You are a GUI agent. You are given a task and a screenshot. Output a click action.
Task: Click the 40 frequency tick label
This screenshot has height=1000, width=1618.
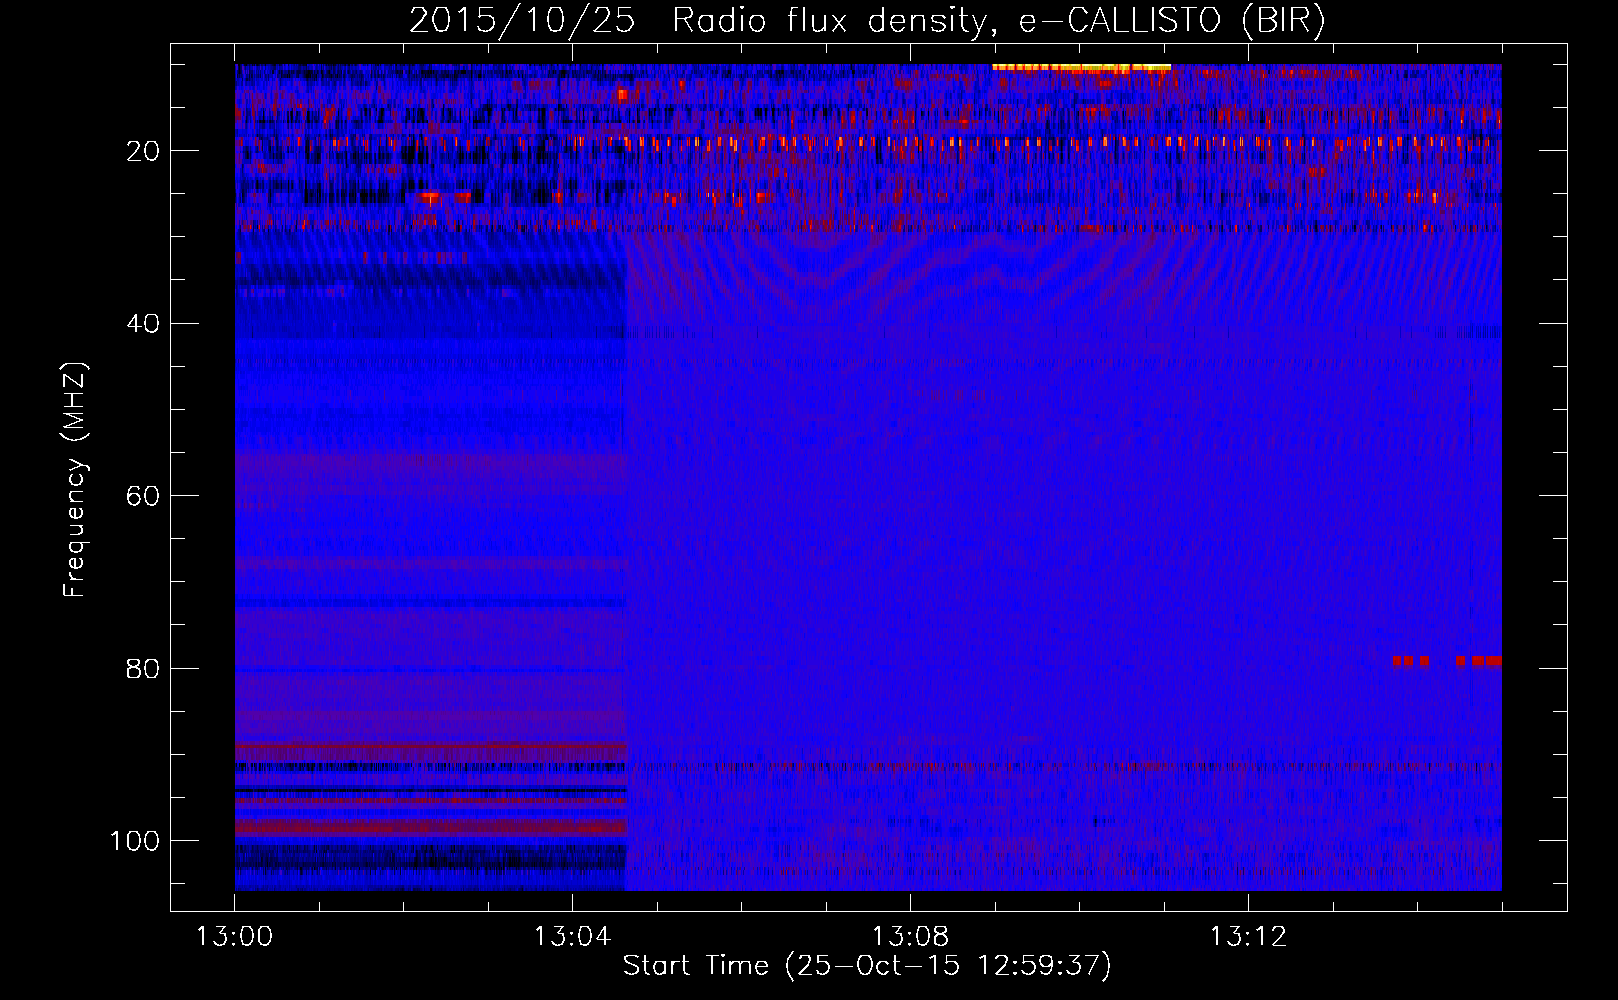click(x=144, y=323)
